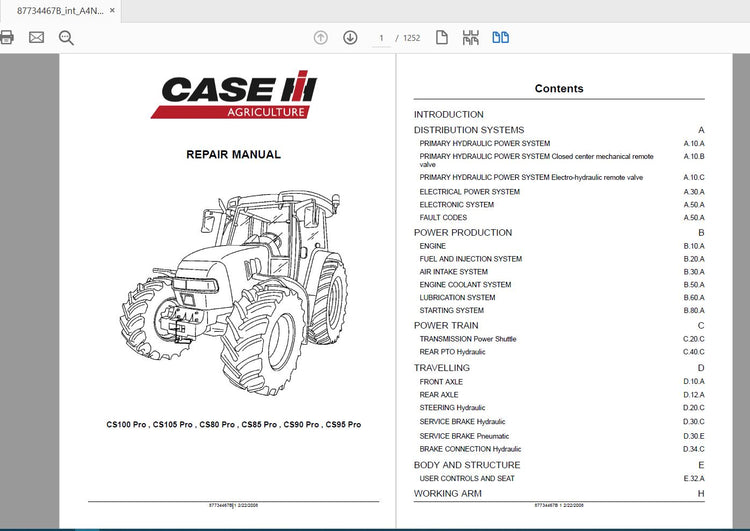
Task: Click LUBRICATION SYSTEM entry
Action: click(x=457, y=298)
